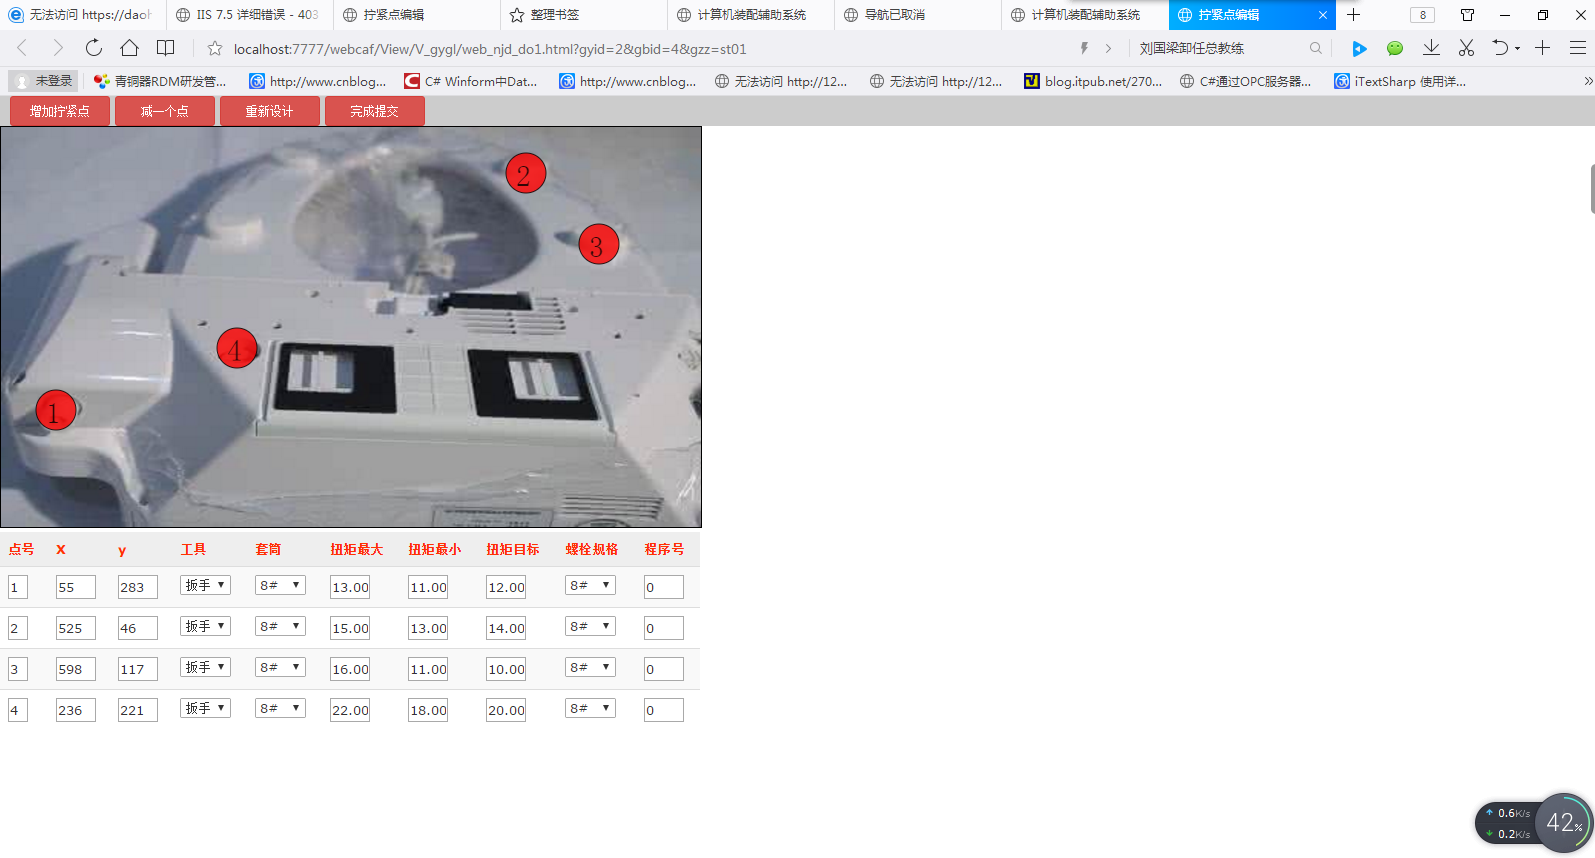Click red tightening point marker 2 on image
The width and height of the screenshot is (1595, 858).
525,174
